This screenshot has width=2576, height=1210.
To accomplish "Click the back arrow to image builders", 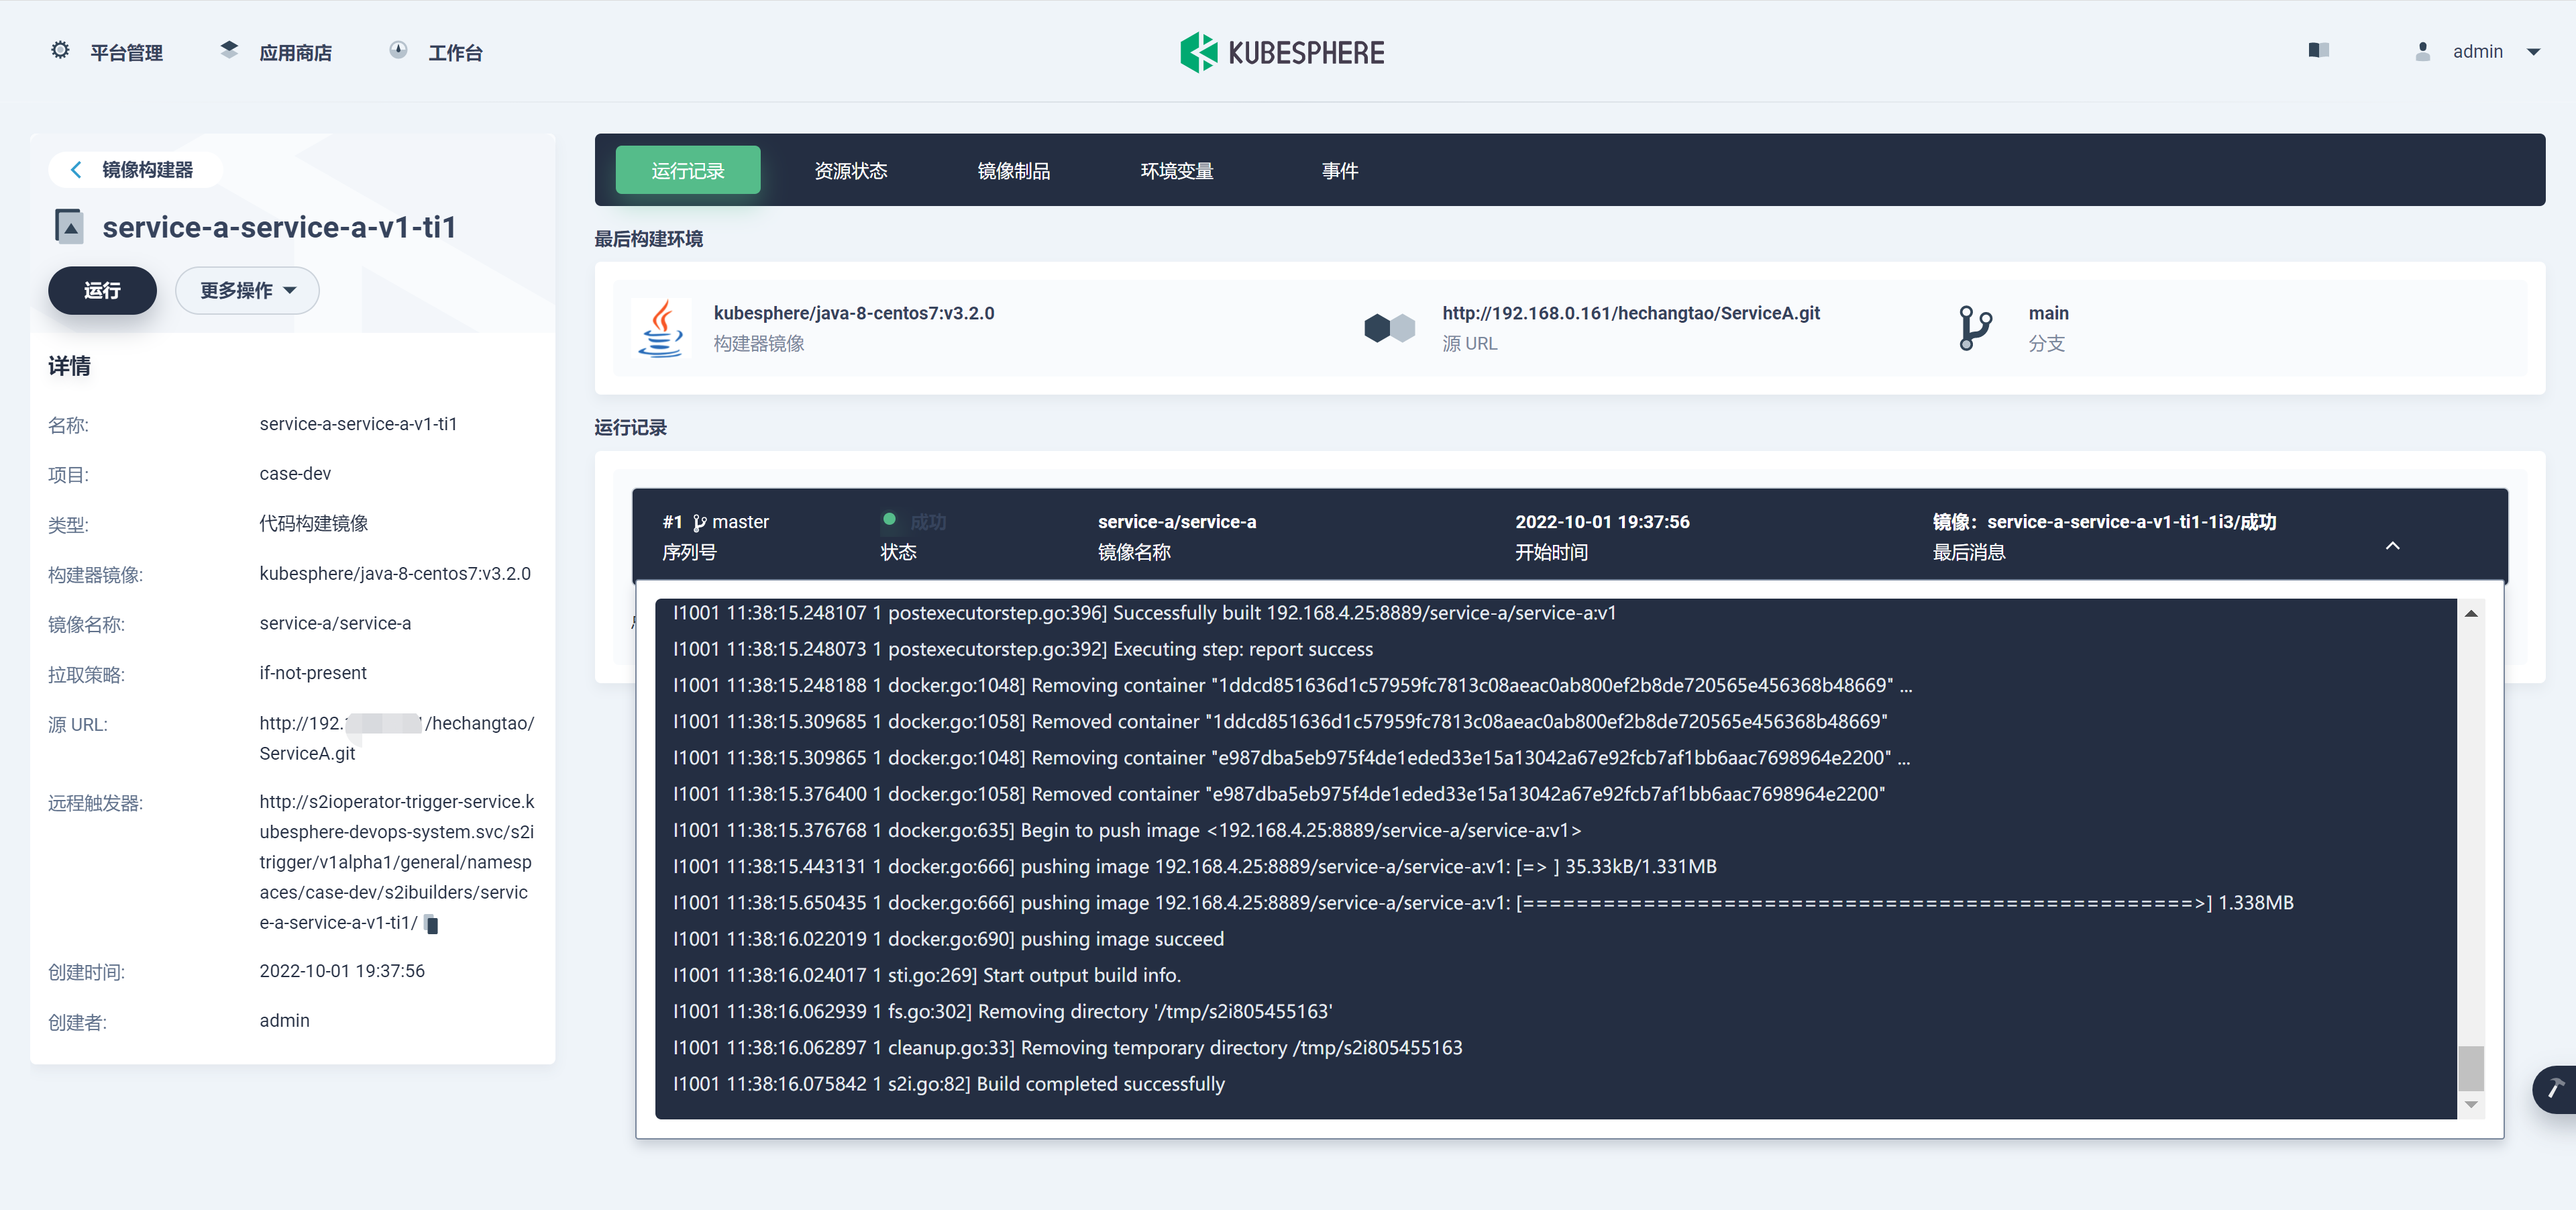I will coord(76,170).
